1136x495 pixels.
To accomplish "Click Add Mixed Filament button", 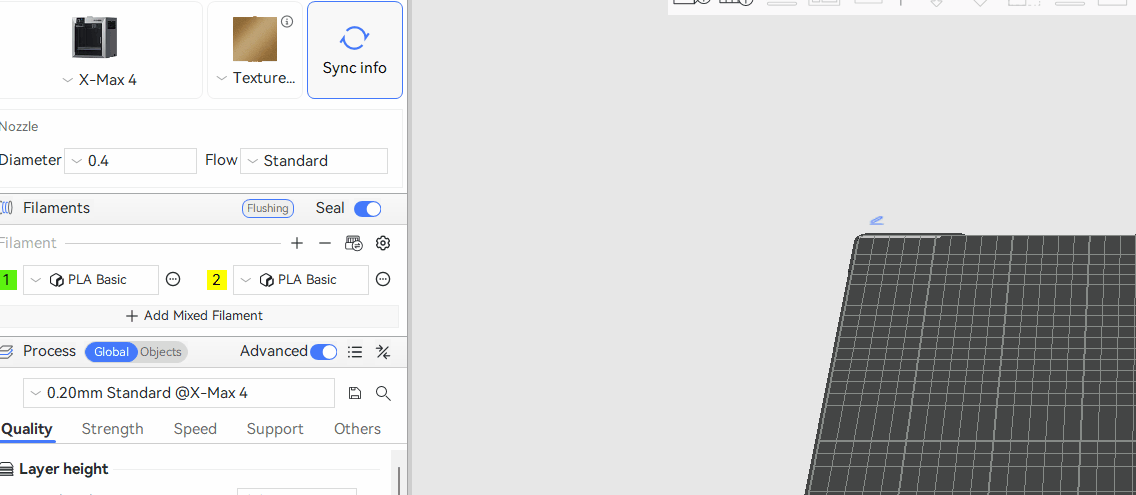I will 194,316.
